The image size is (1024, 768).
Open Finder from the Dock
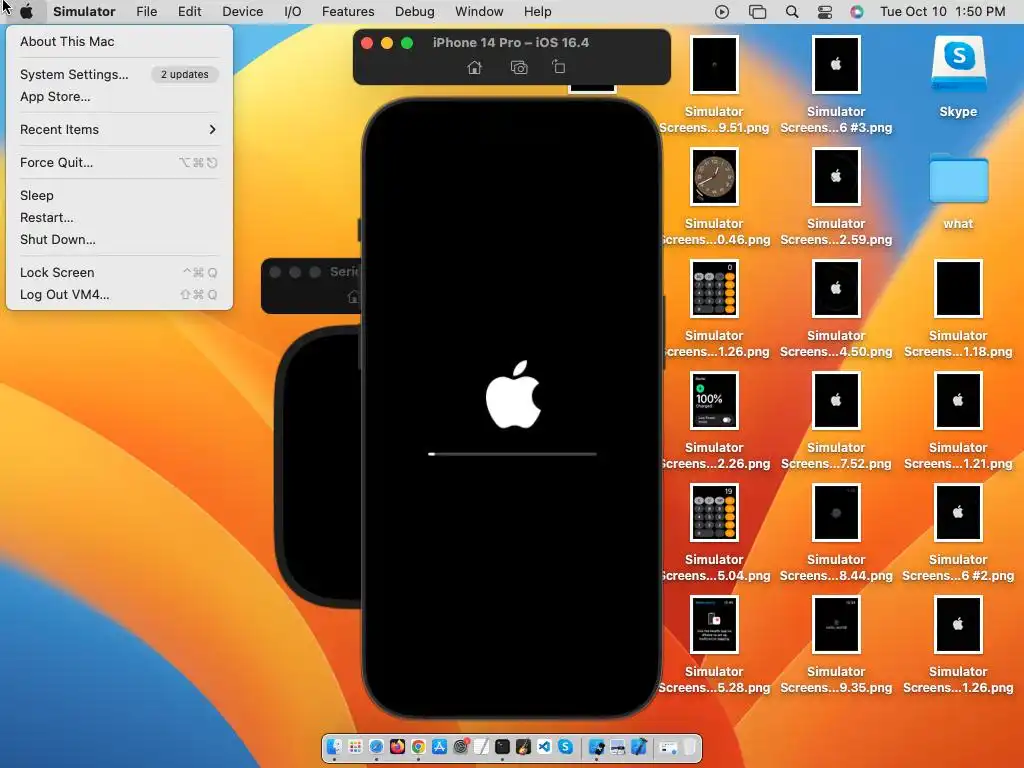click(x=334, y=746)
